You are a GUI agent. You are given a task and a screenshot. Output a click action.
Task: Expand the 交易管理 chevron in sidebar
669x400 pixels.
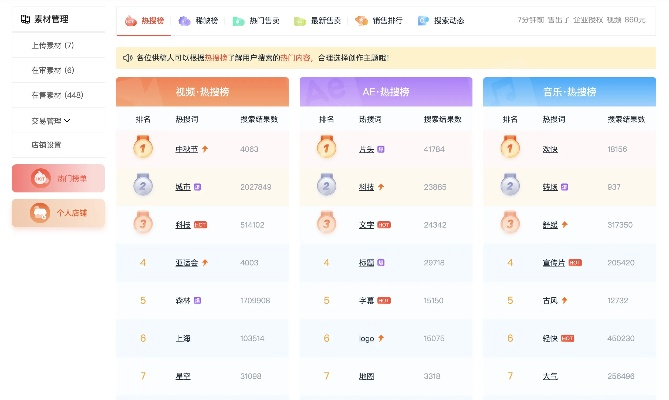(x=67, y=121)
